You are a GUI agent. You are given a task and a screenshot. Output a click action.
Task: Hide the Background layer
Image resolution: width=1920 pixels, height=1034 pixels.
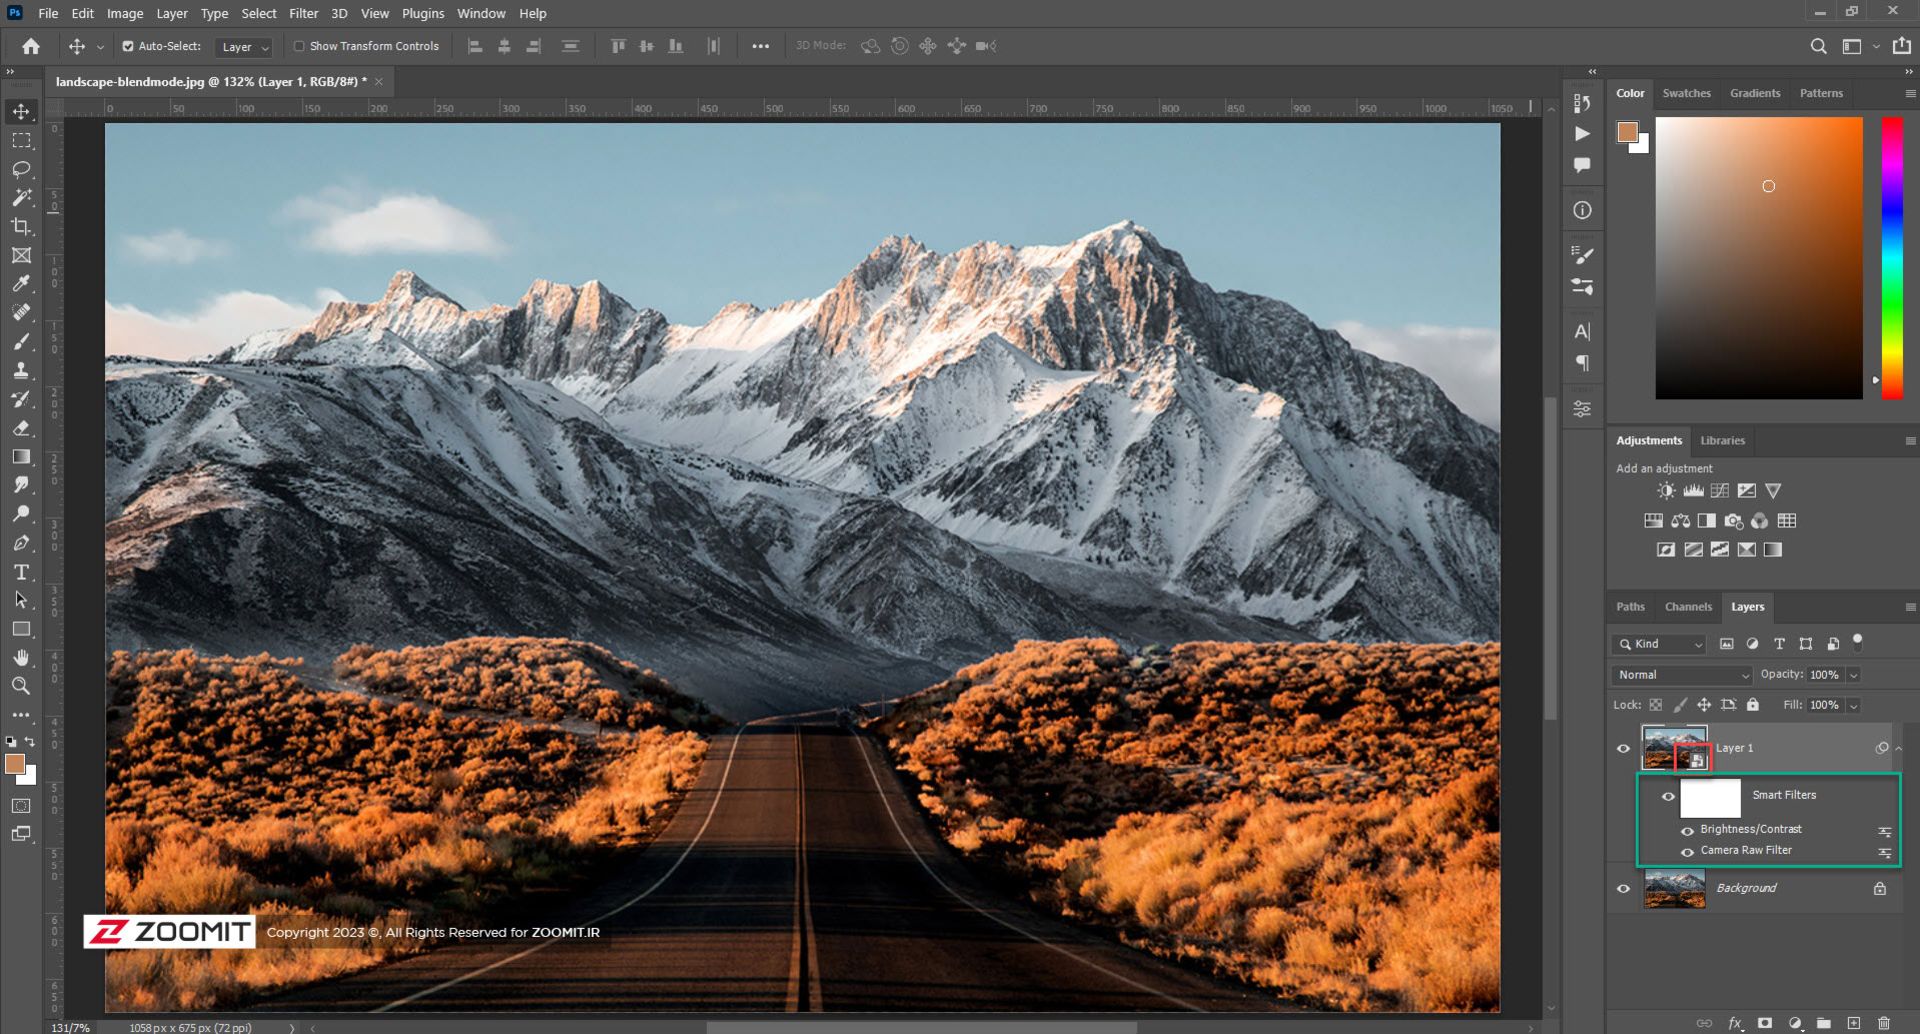[x=1624, y=890]
